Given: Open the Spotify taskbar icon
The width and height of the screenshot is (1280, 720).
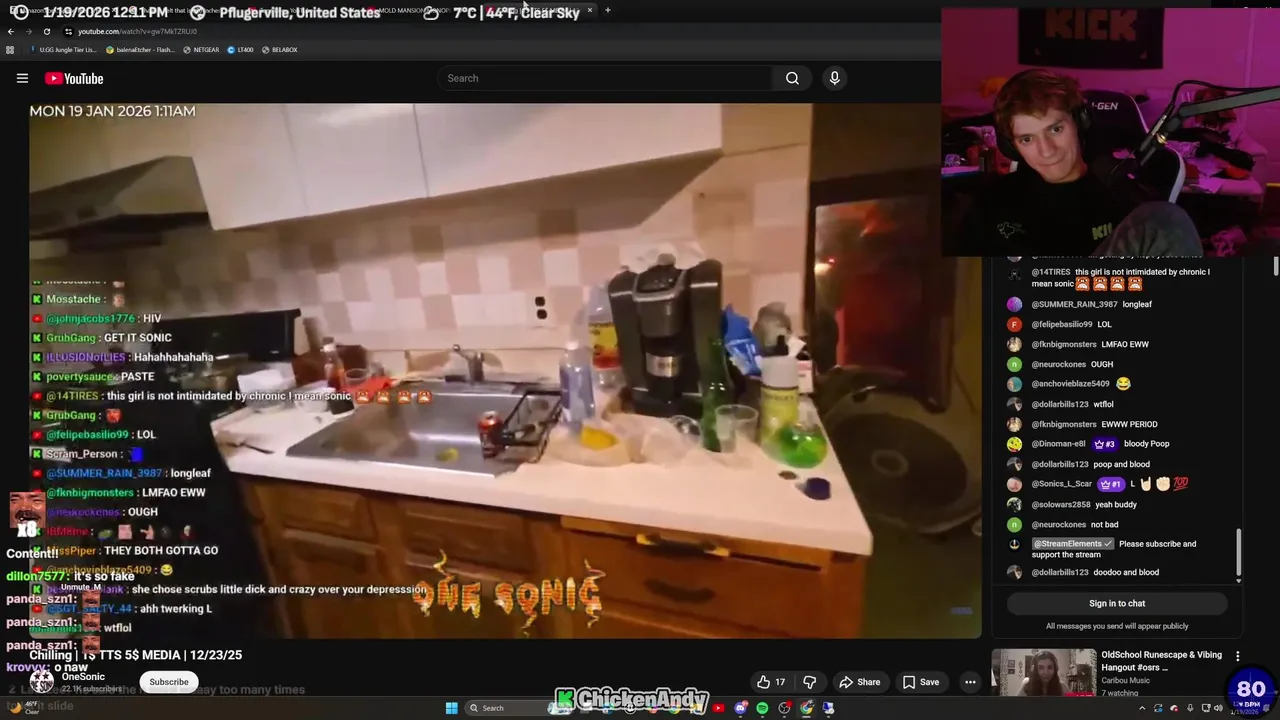Looking at the screenshot, I should click(762, 708).
